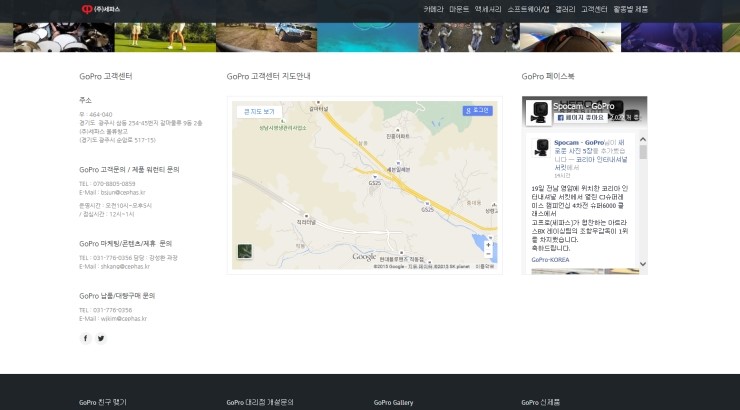Open the 소프트웨어/앱 menu item
This screenshot has height=410, width=740.
(x=528, y=9)
